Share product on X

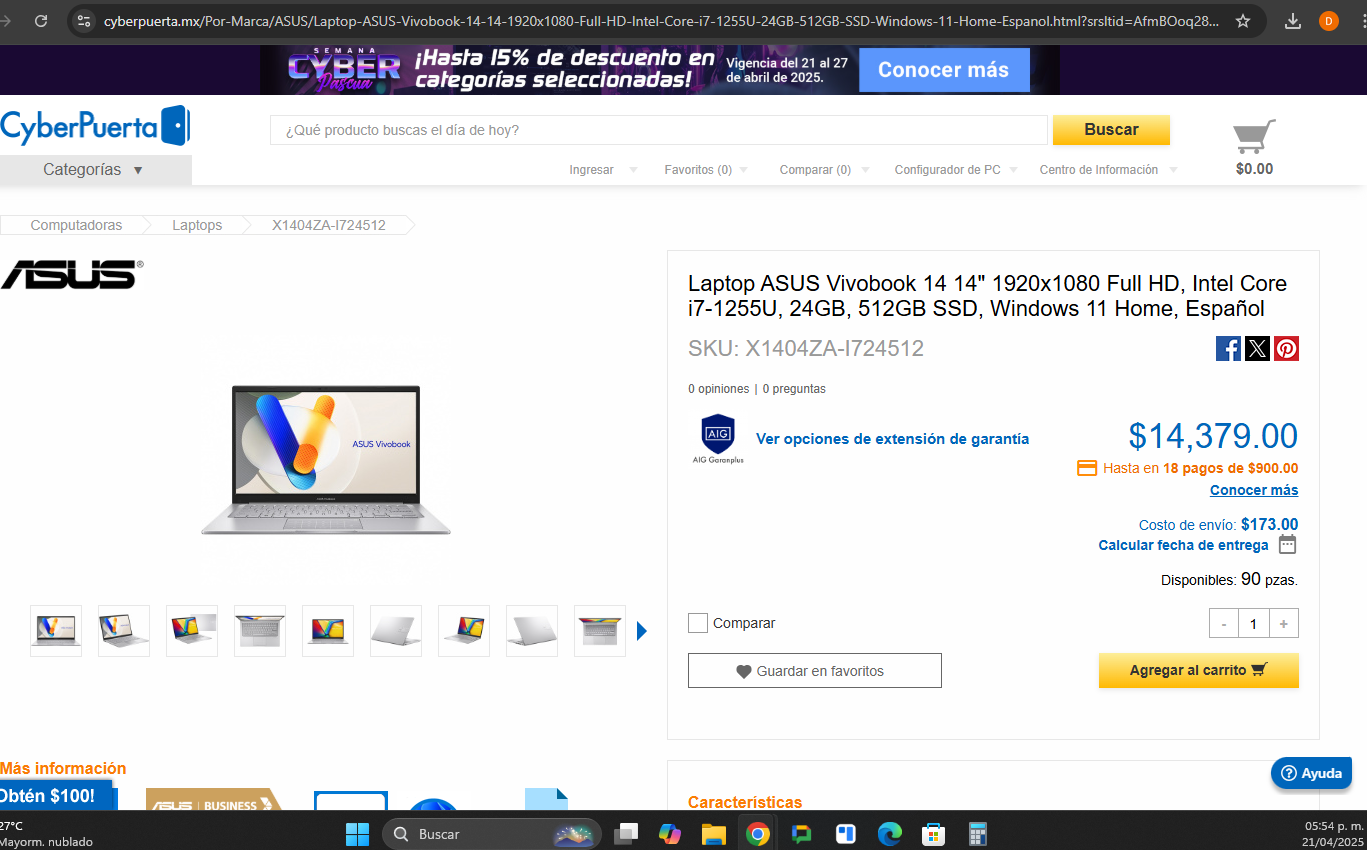pos(1257,348)
